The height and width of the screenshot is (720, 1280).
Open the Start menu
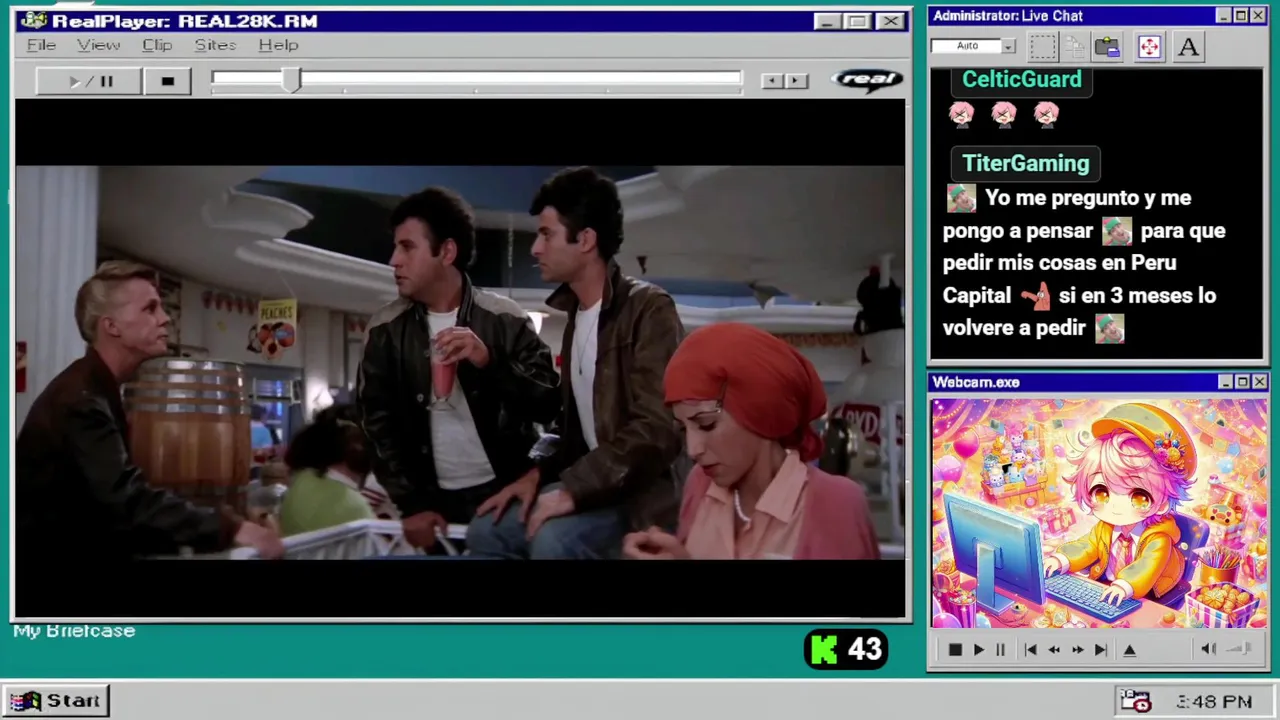(55, 701)
